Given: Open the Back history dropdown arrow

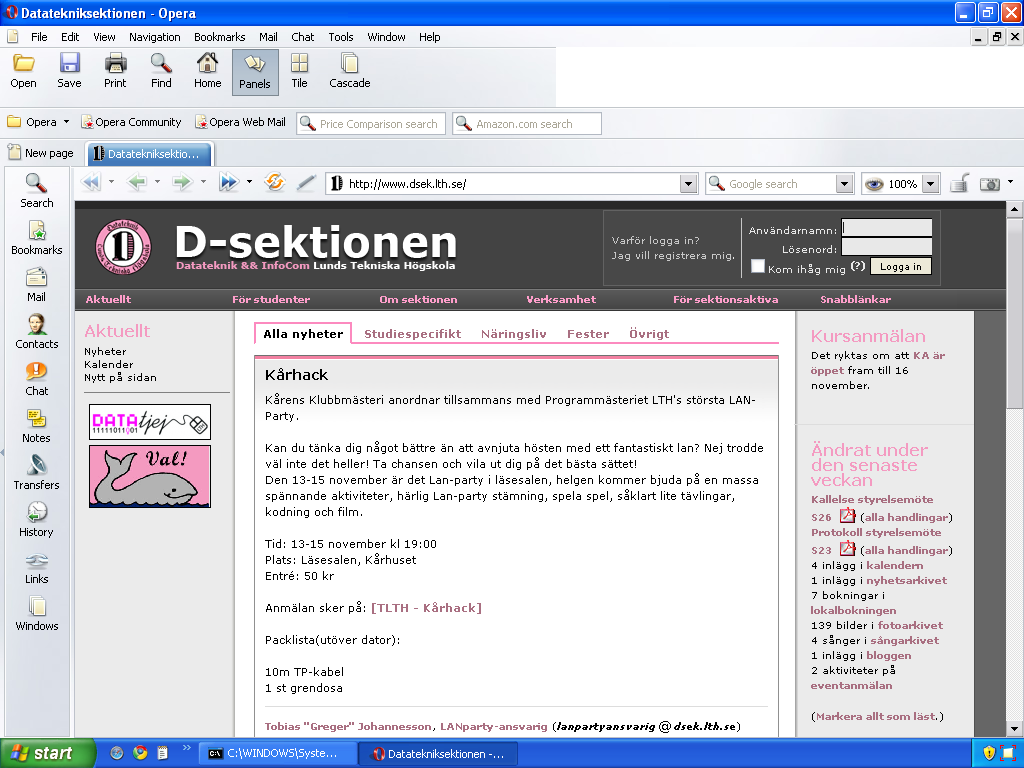Looking at the screenshot, I should pos(157,182).
